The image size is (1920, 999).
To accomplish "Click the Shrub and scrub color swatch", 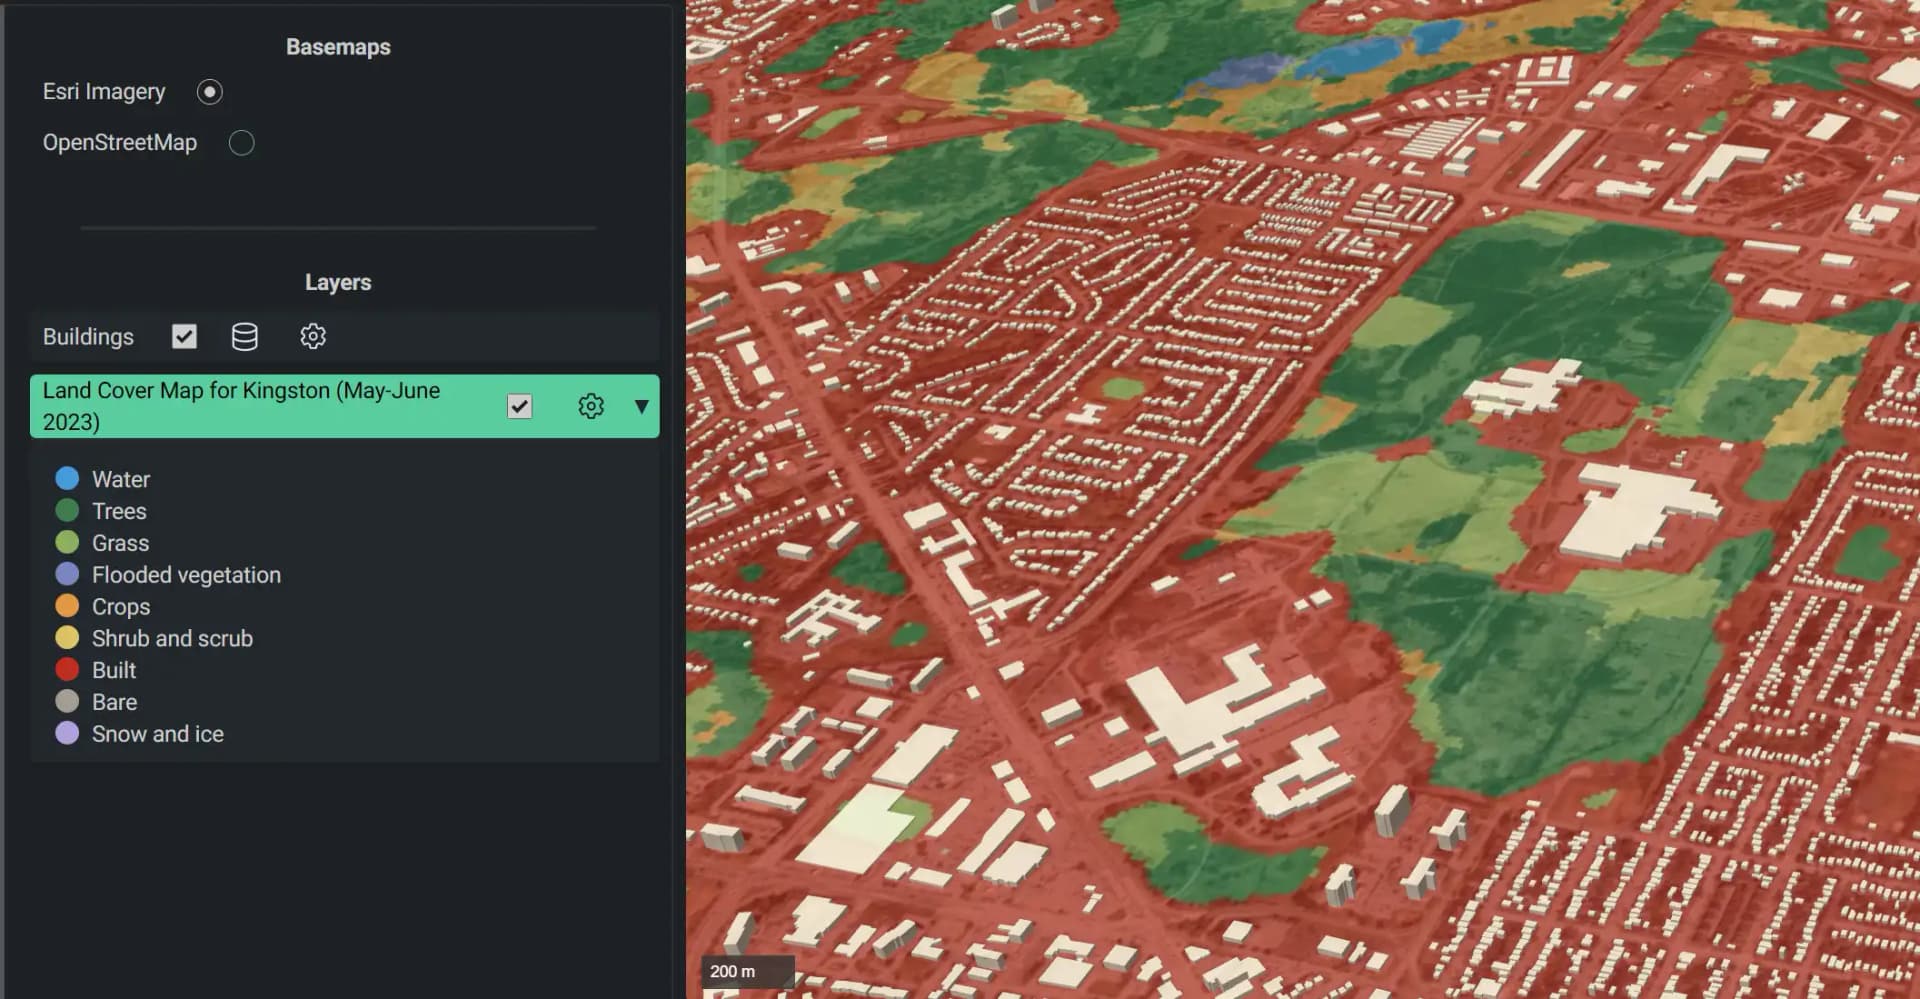I will [67, 638].
